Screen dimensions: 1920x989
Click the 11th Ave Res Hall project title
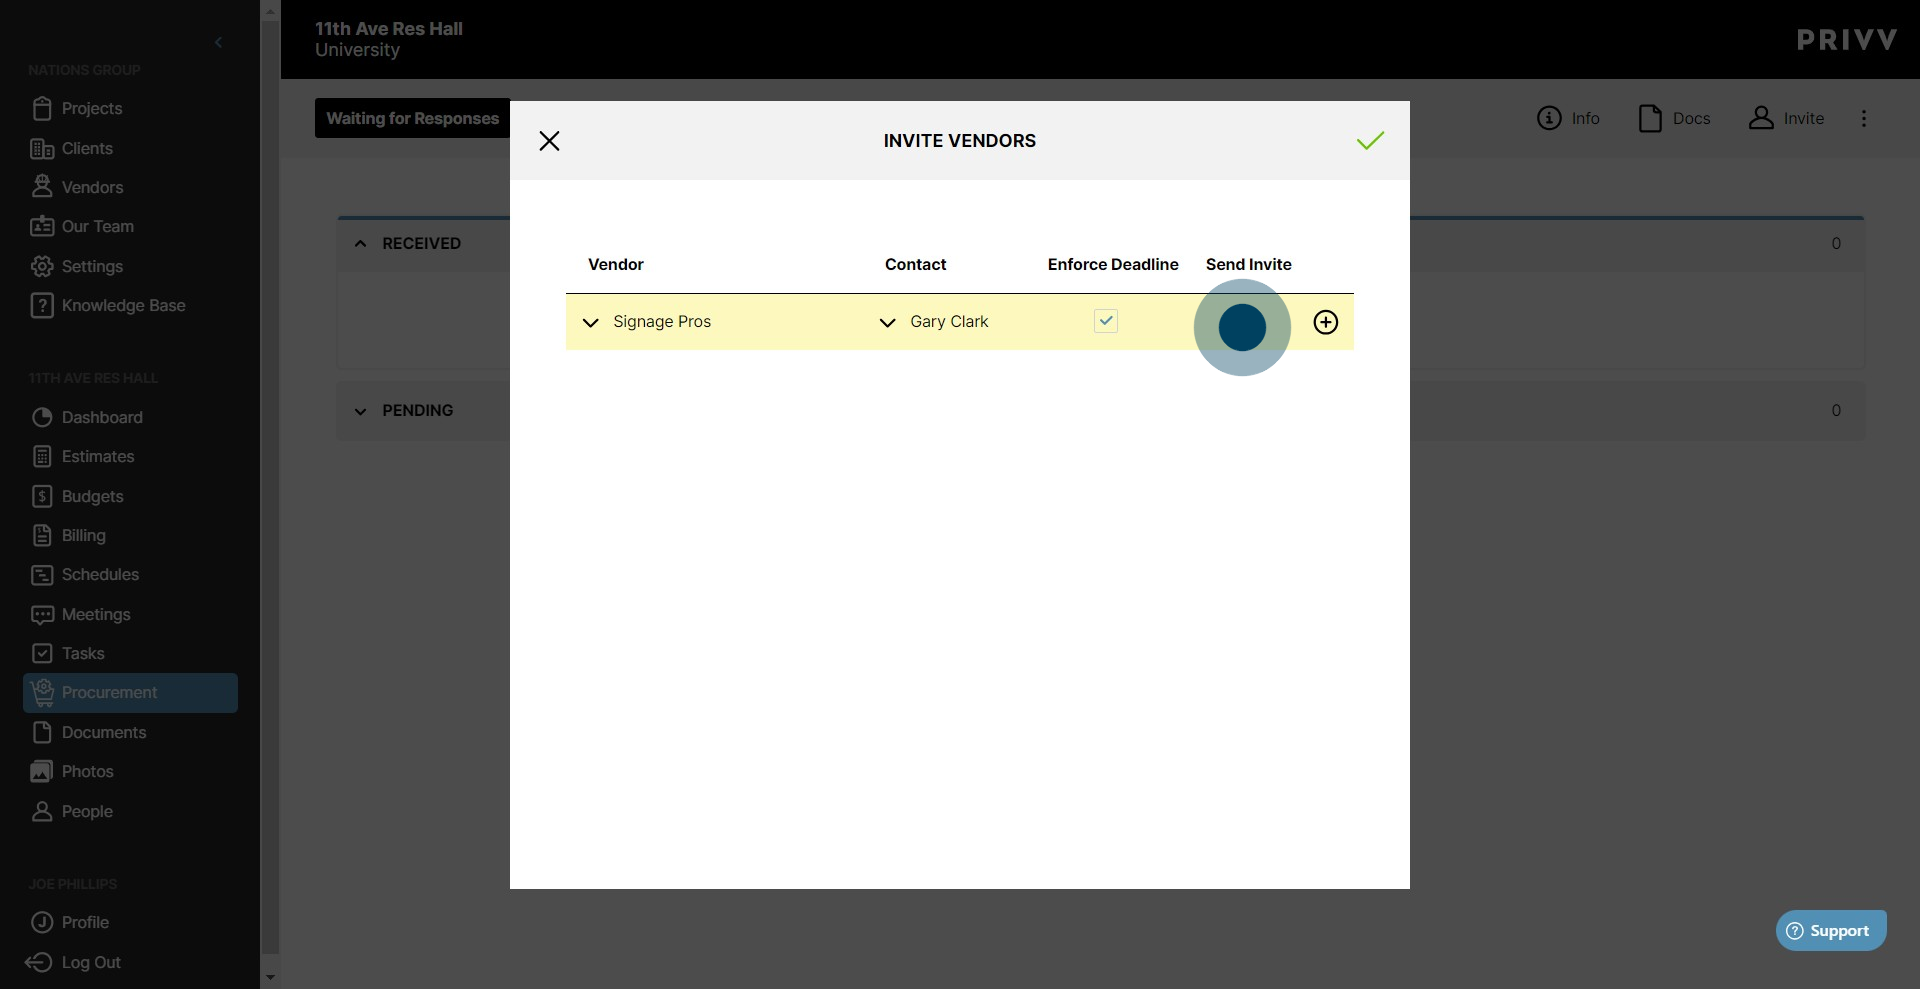[x=389, y=29]
